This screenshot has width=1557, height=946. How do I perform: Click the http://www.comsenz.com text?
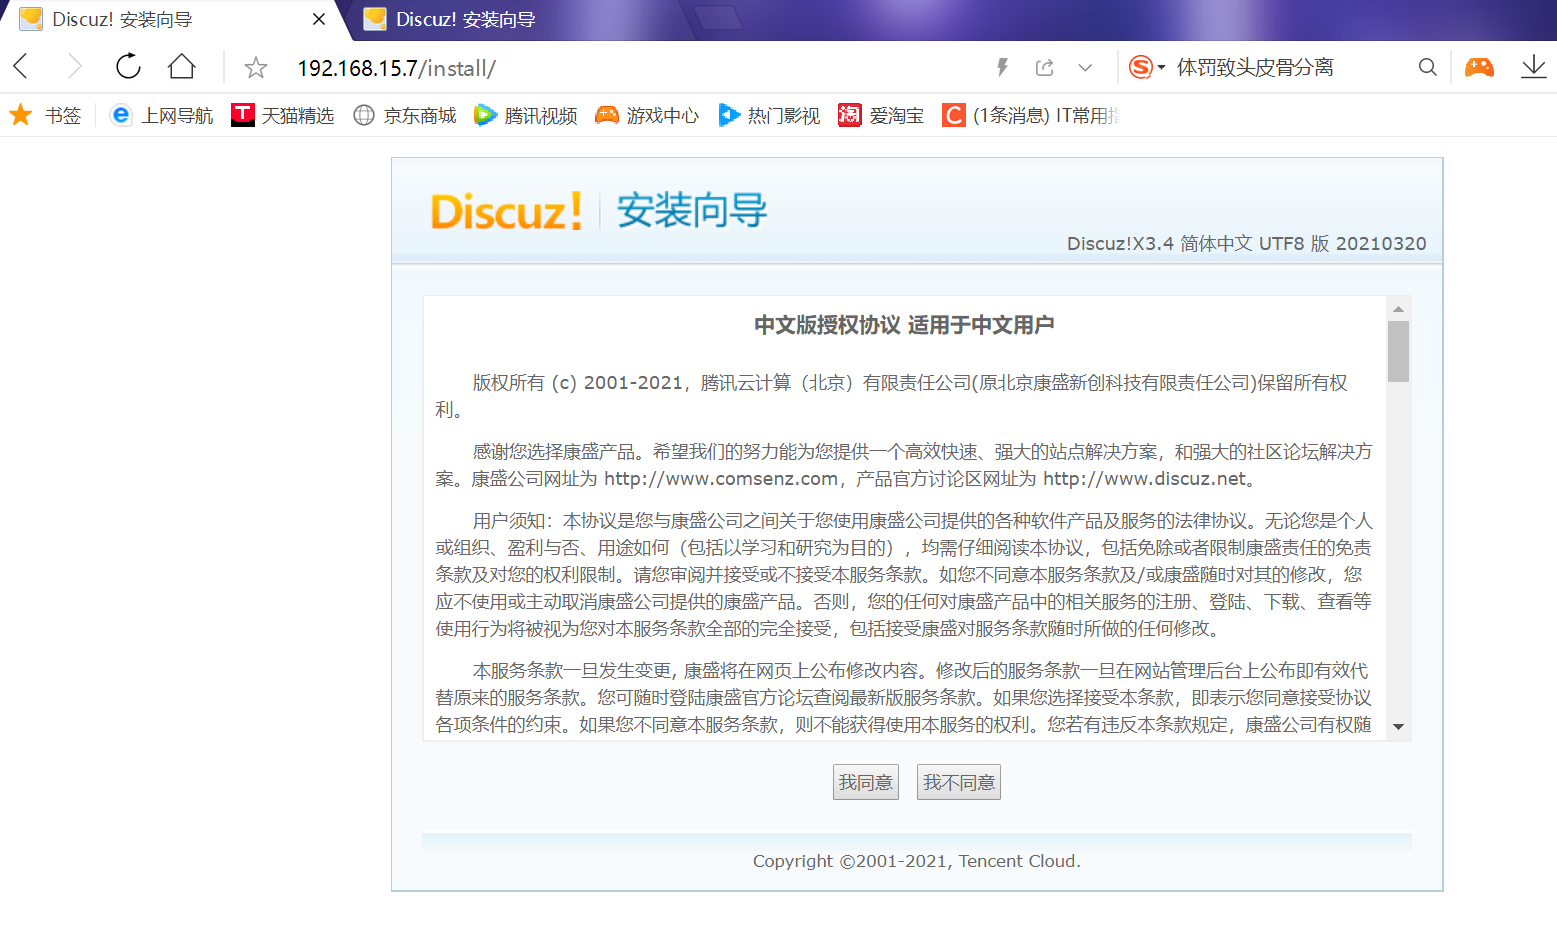point(721,479)
